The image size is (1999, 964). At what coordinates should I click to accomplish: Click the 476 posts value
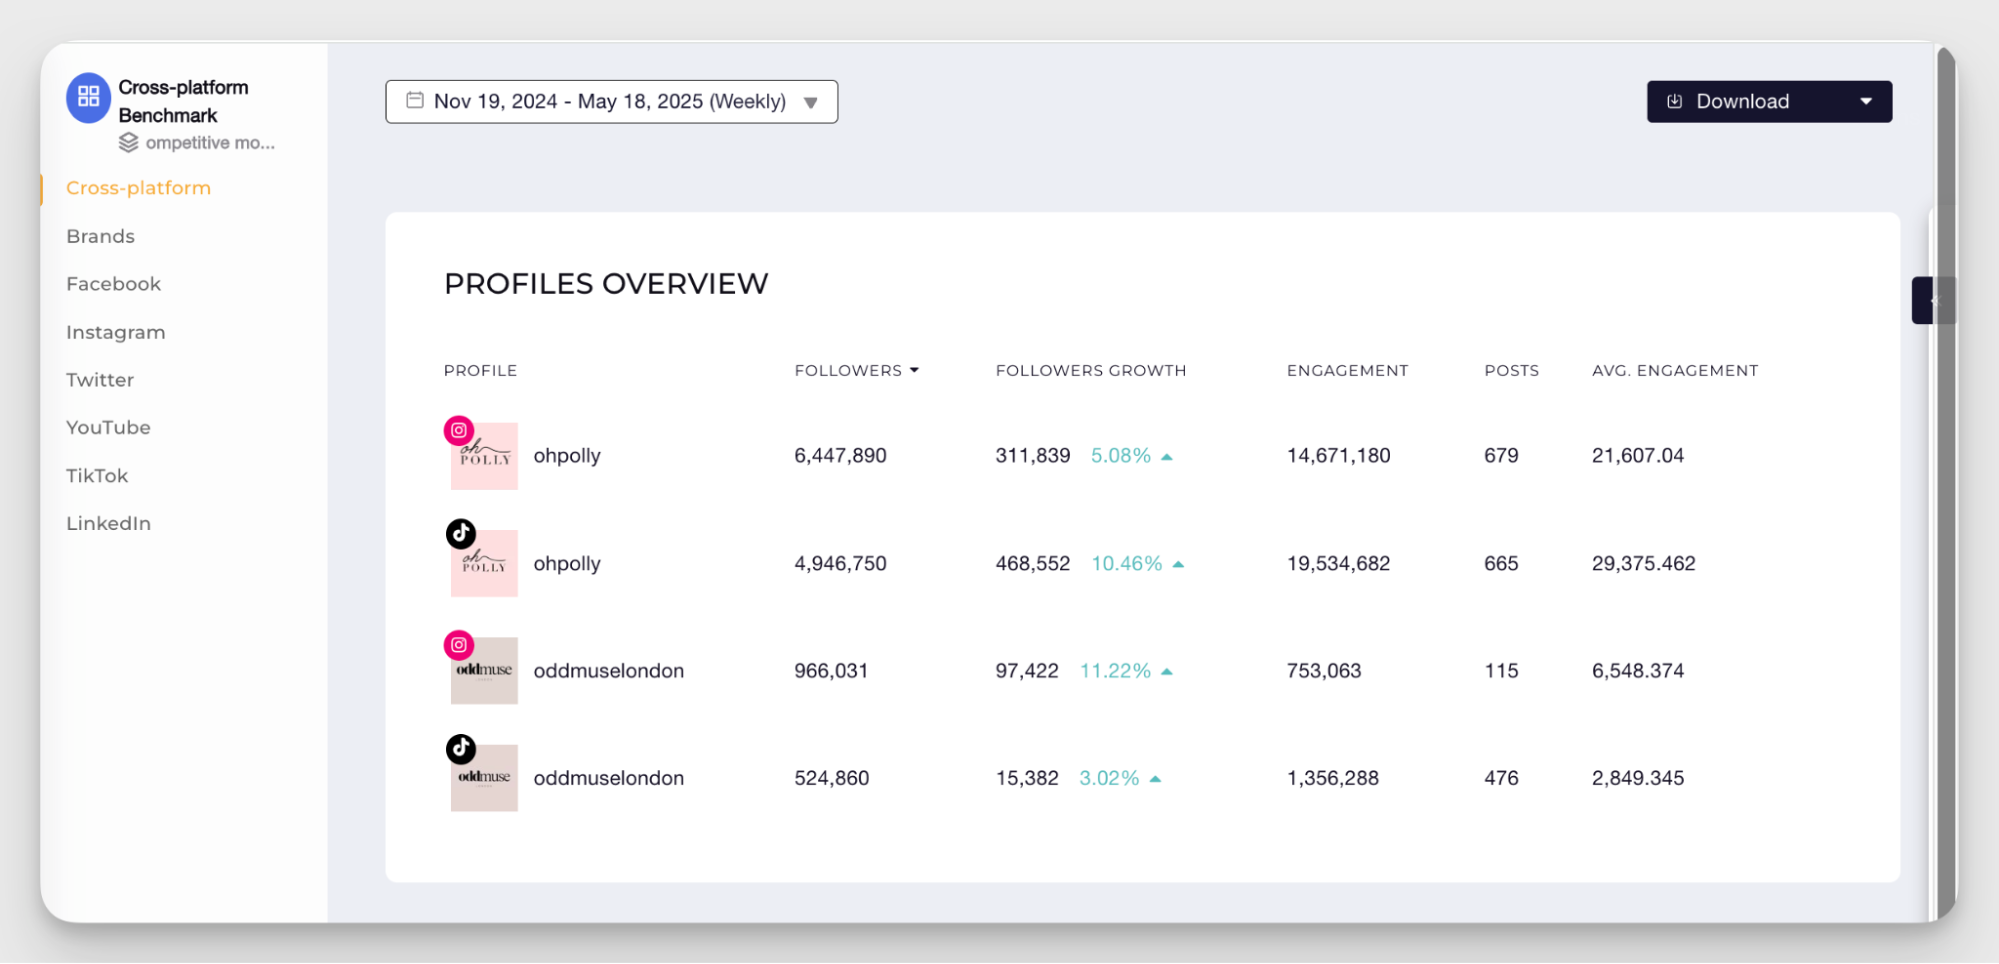pos(1501,778)
